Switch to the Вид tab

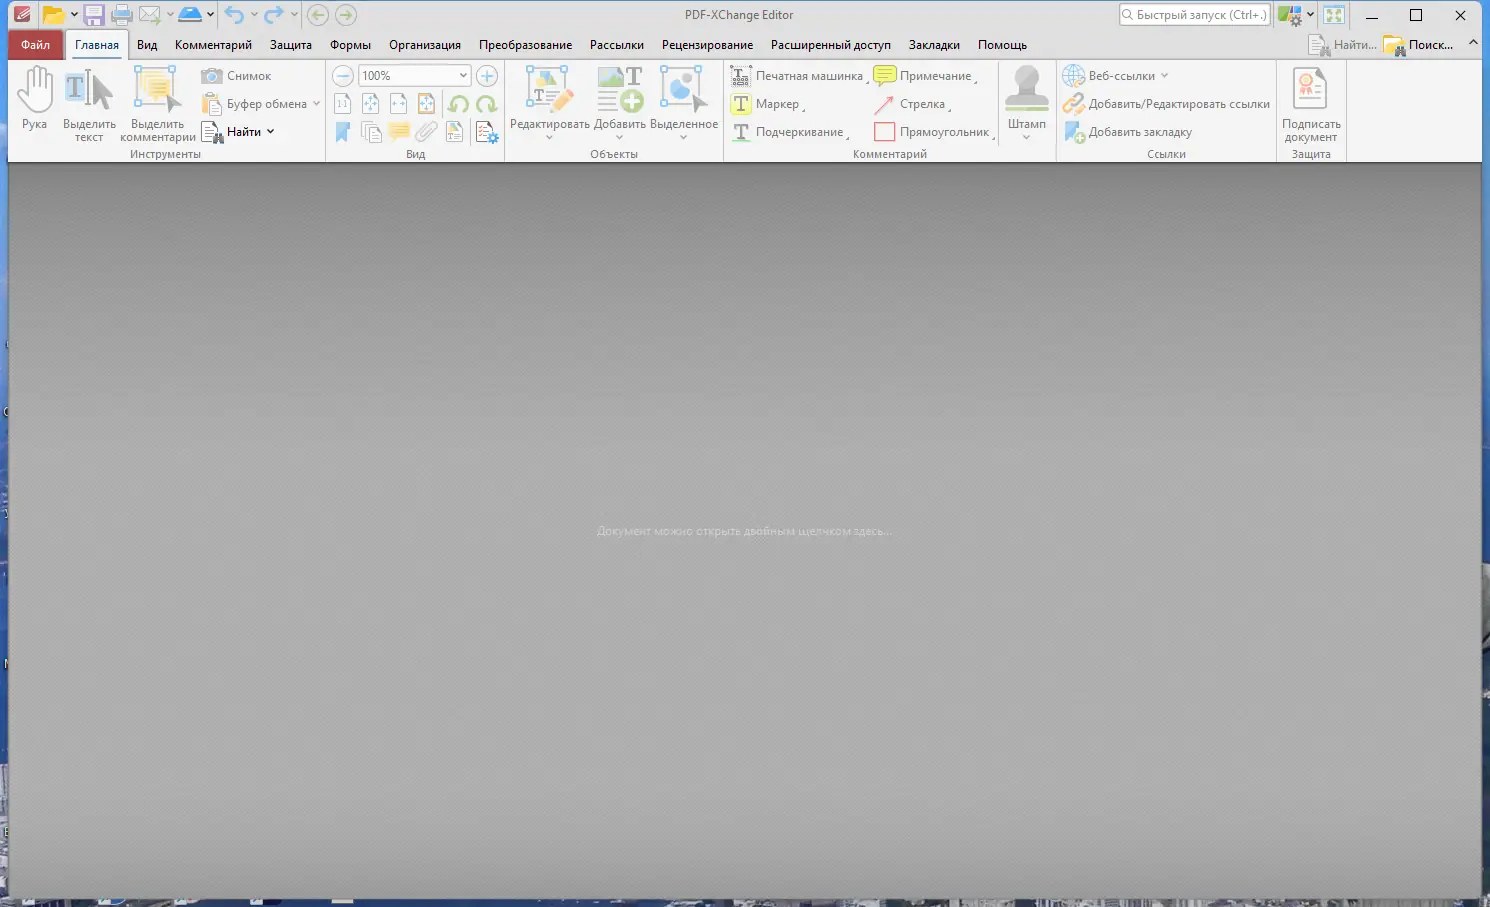147,45
